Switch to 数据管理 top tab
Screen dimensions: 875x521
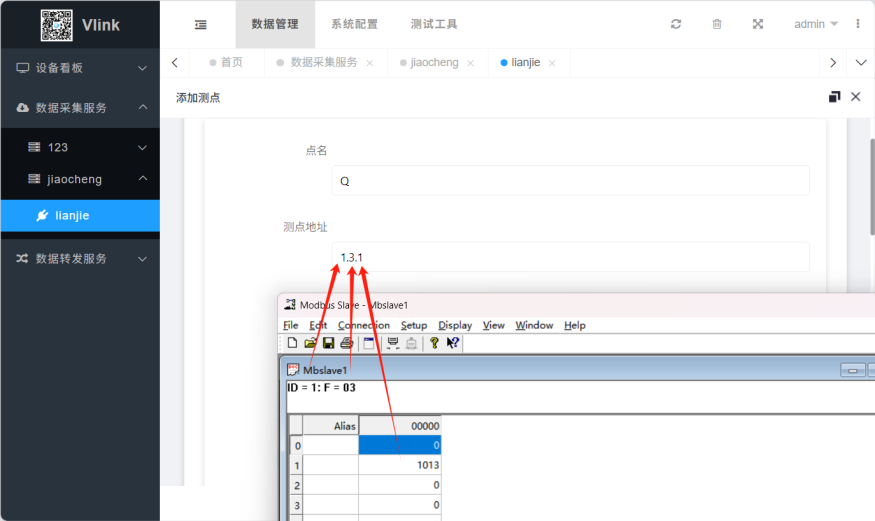click(x=275, y=24)
